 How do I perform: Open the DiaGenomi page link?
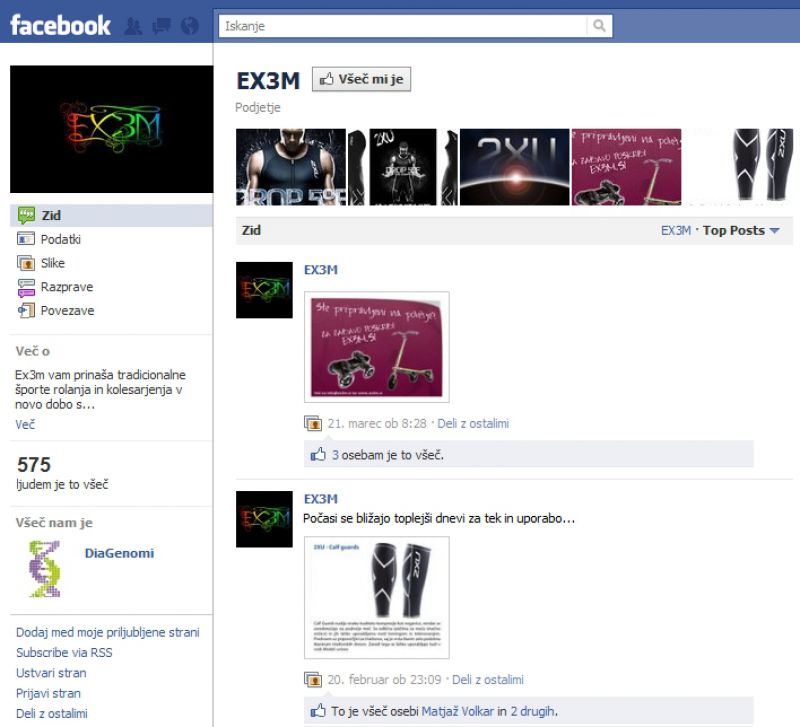click(119, 553)
